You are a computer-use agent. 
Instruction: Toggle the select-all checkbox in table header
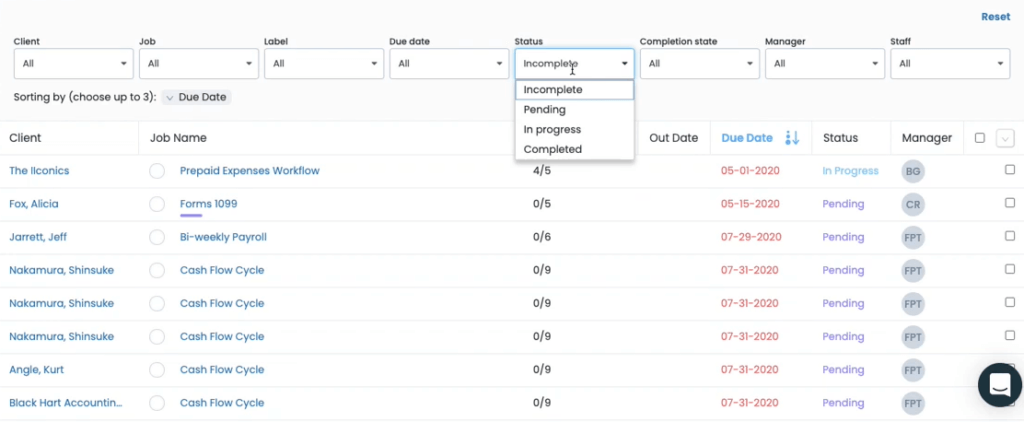pyautogui.click(x=980, y=138)
